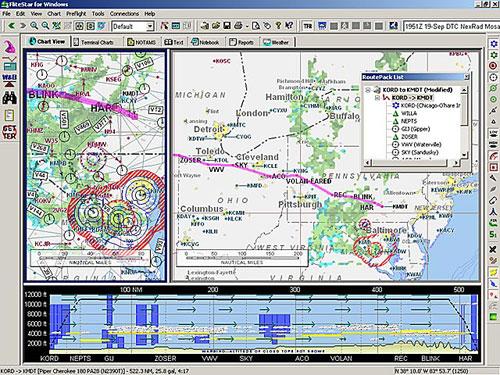Screen dimensions: 500x375
Task: Click the GET TER sidebar icon
Action: coord(9,132)
